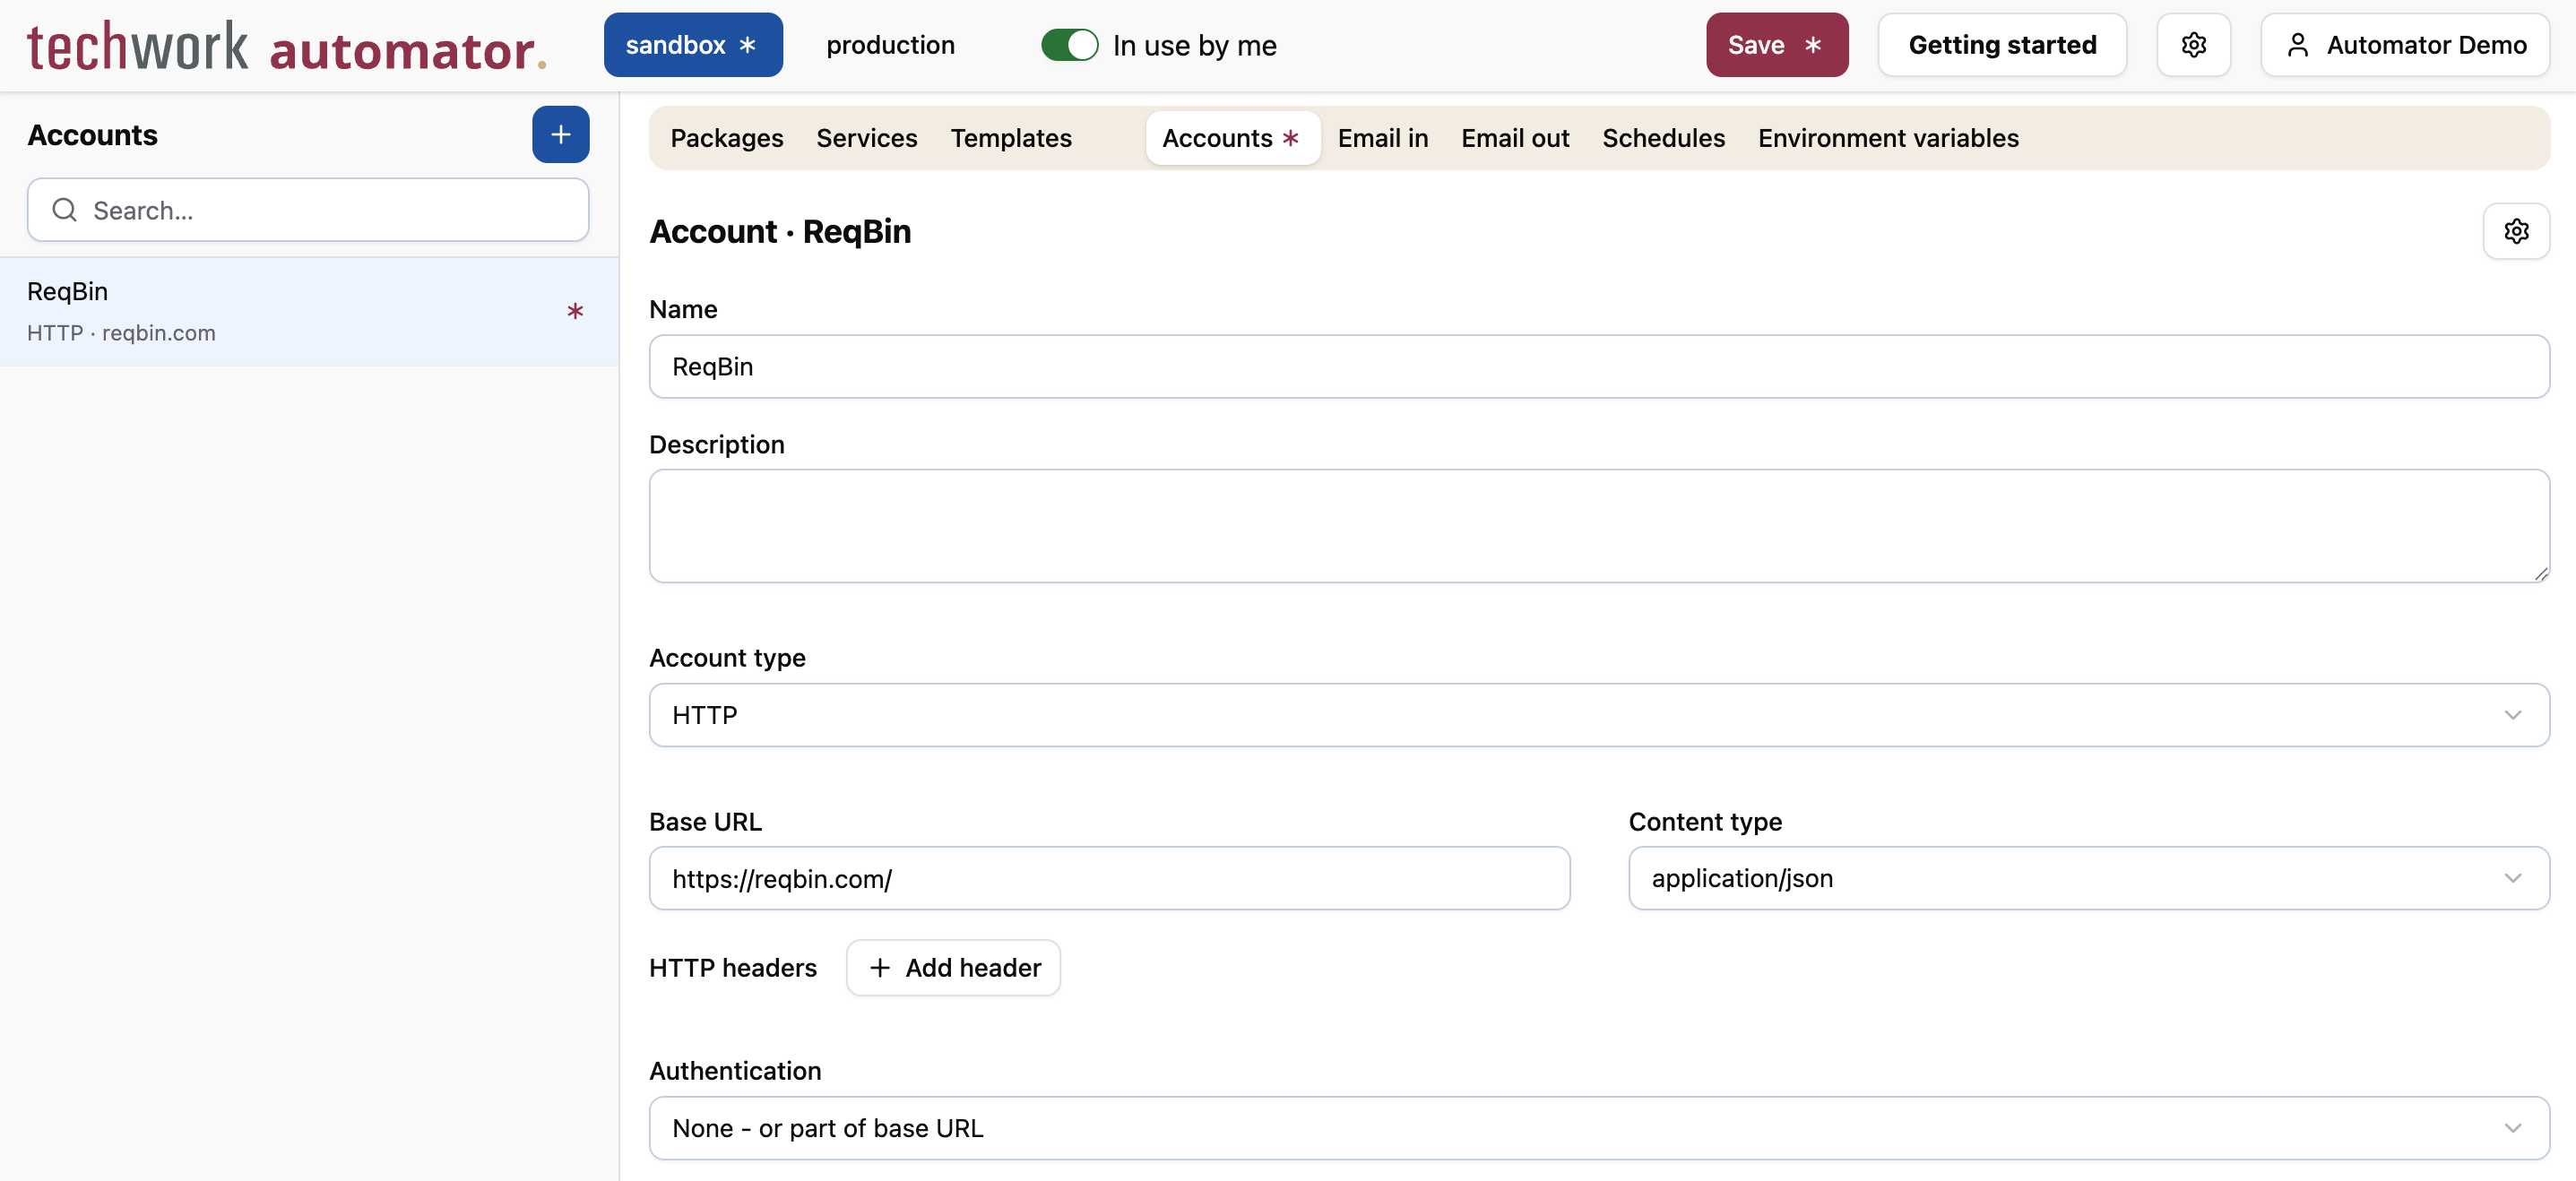Select the sandbox environment

(x=692, y=45)
